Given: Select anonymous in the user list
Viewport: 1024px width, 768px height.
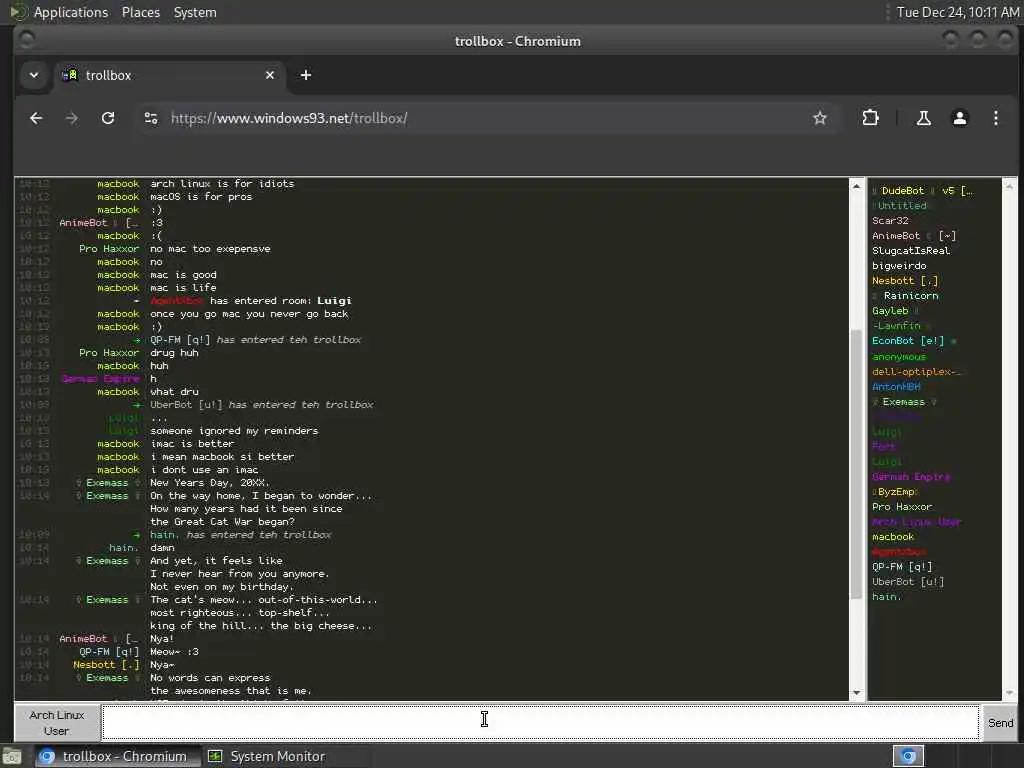Looking at the screenshot, I should [899, 357].
